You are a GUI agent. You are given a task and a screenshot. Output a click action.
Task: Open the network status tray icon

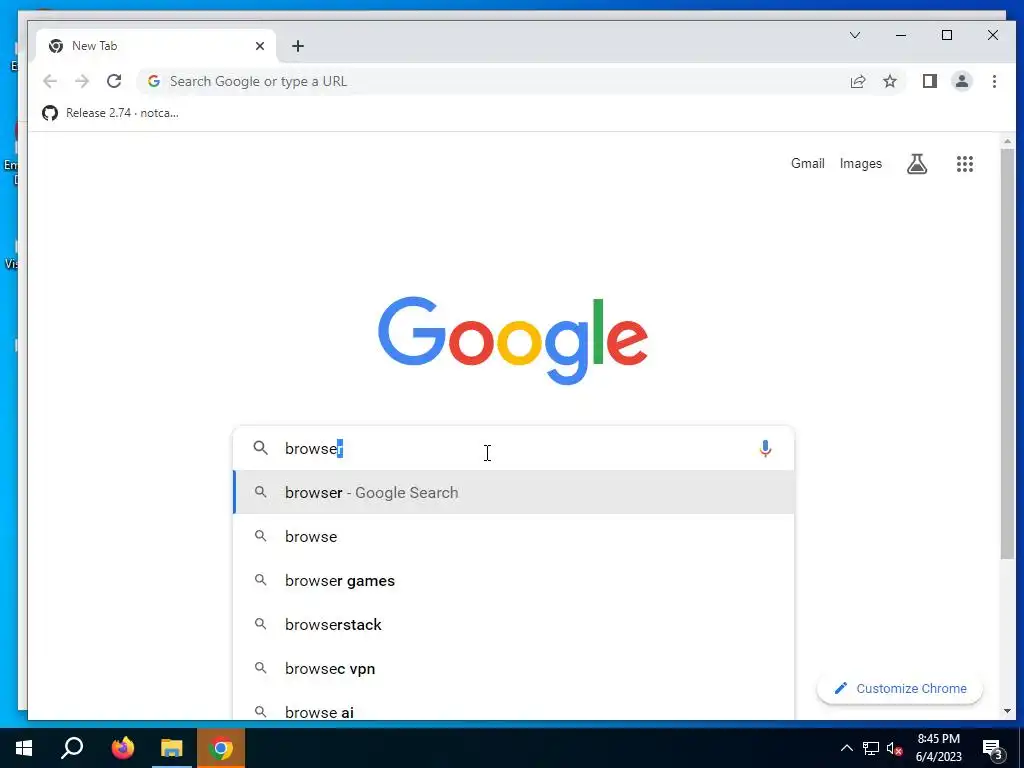pos(870,748)
